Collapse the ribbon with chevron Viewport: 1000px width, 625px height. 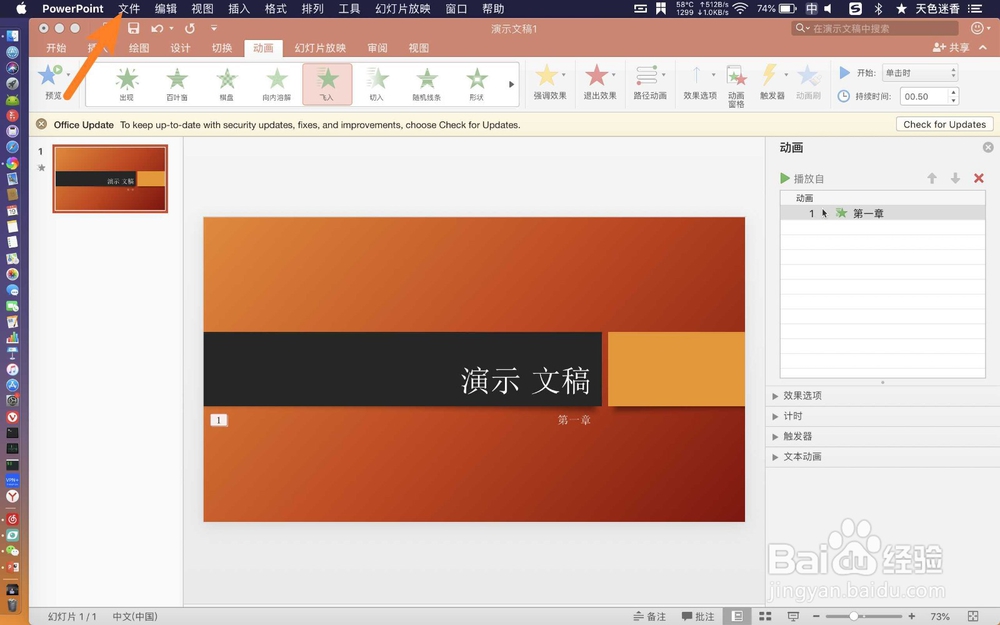tap(983, 48)
